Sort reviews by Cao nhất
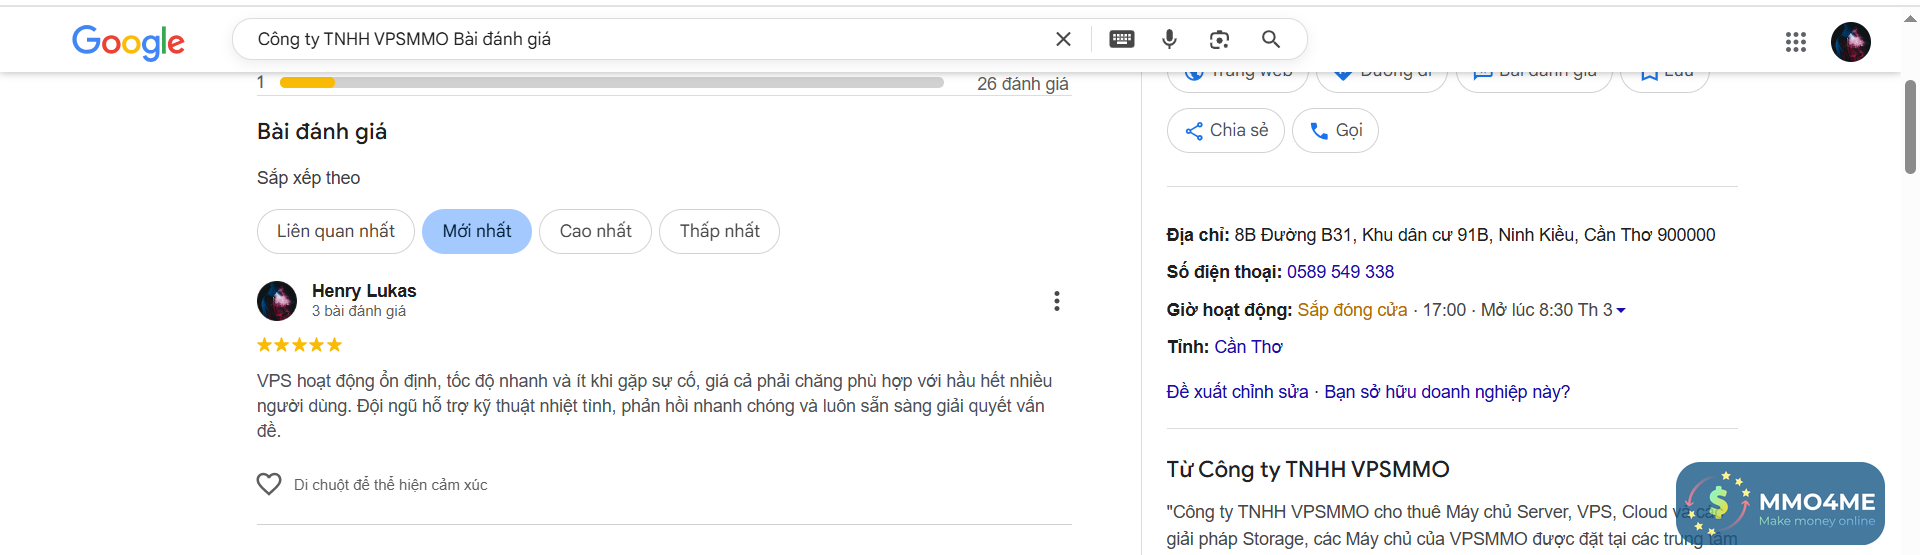1920x555 pixels. coord(595,231)
